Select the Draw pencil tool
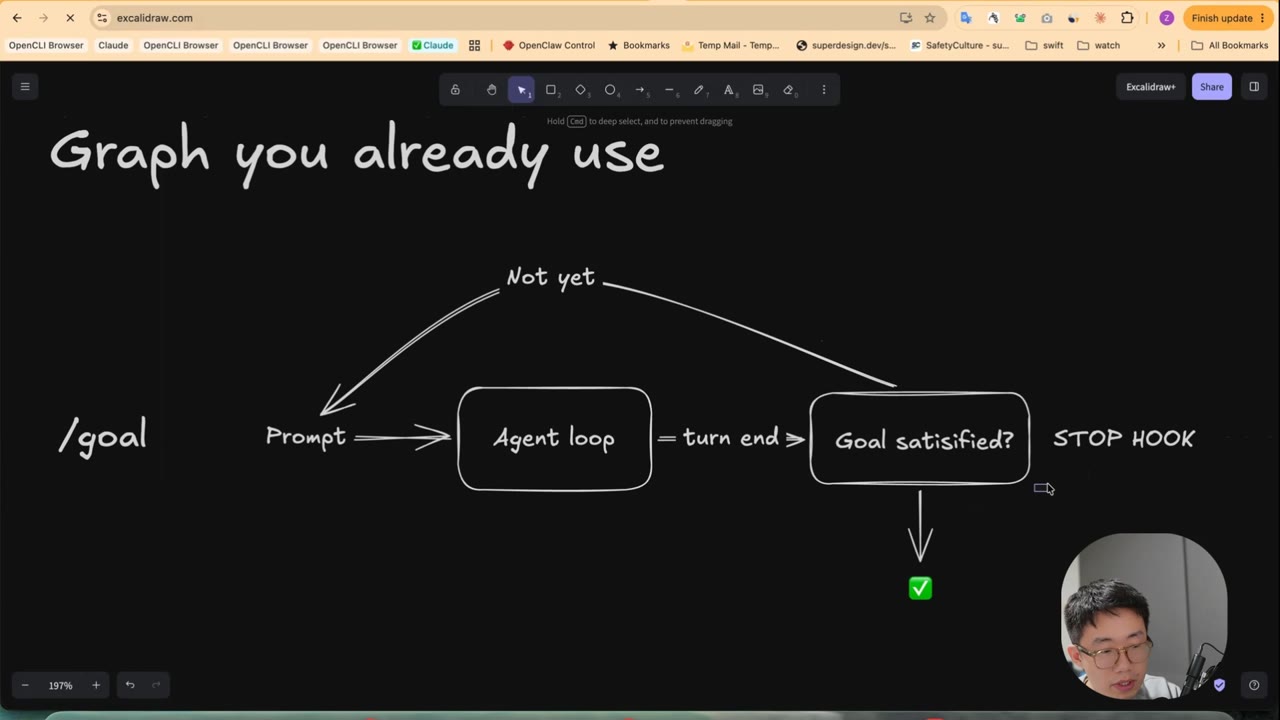Image resolution: width=1280 pixels, height=720 pixels. point(699,89)
